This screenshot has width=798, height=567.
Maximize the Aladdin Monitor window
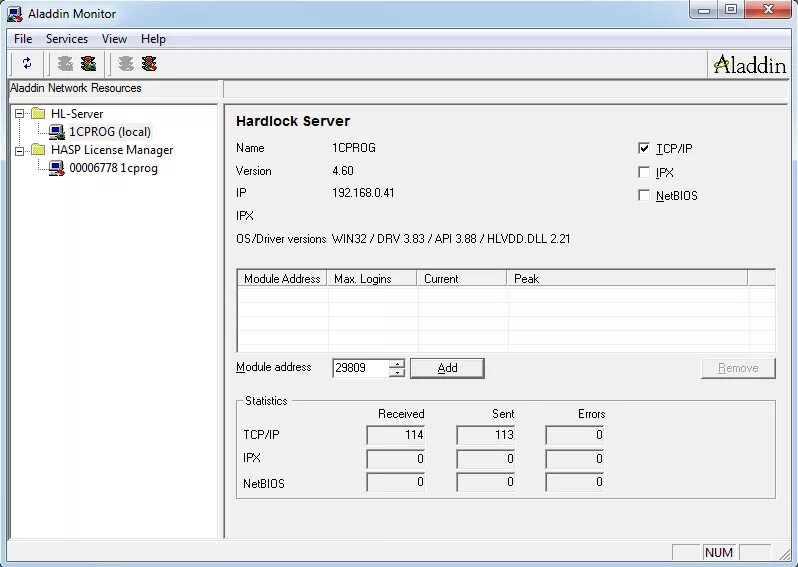[731, 10]
